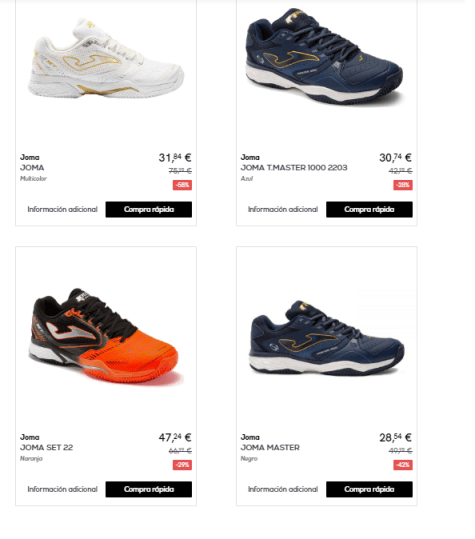Open Información adicional for the Multicolor Joma shoe
Screen dimensions: 475x539
[x=63, y=209]
